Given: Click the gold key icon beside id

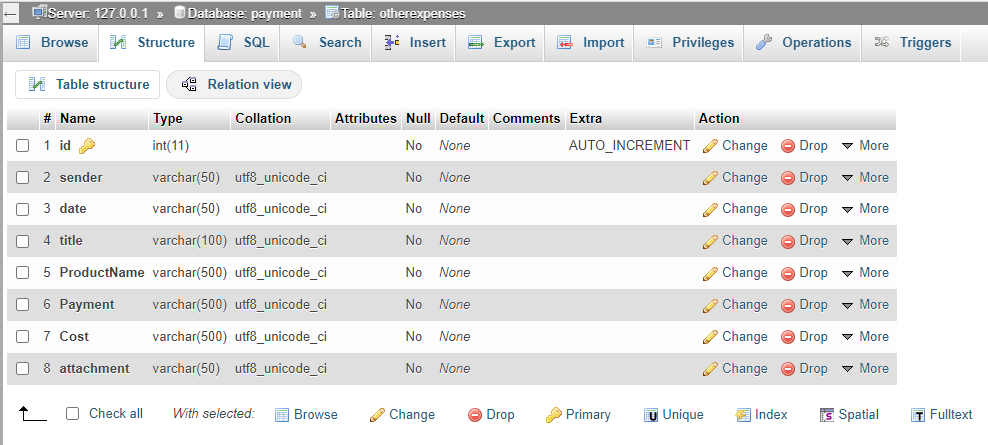Looking at the screenshot, I should [x=87, y=146].
